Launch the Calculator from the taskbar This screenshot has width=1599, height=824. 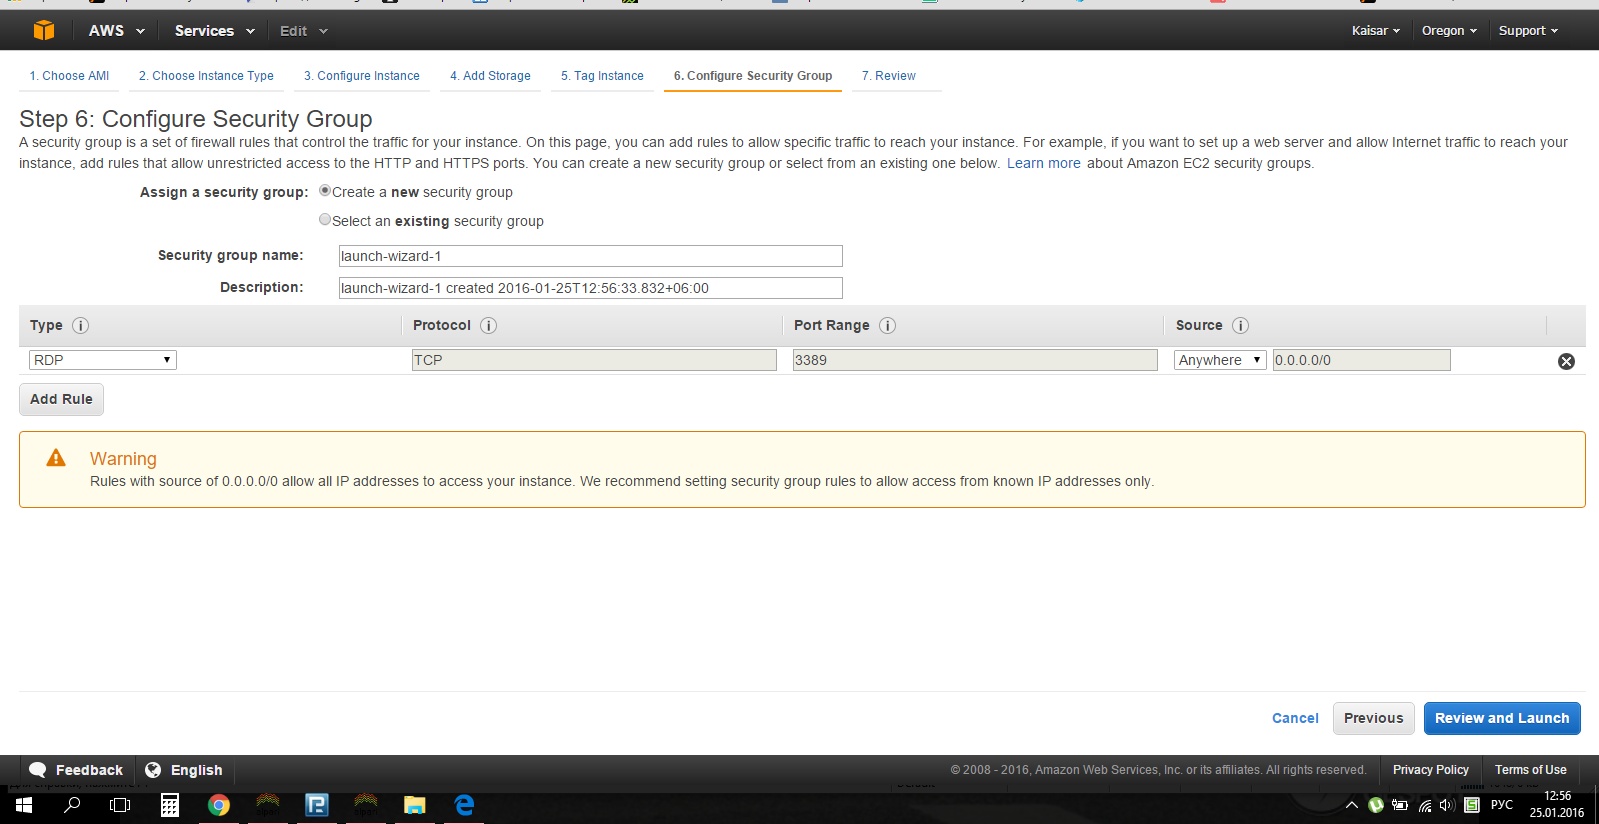coord(170,805)
